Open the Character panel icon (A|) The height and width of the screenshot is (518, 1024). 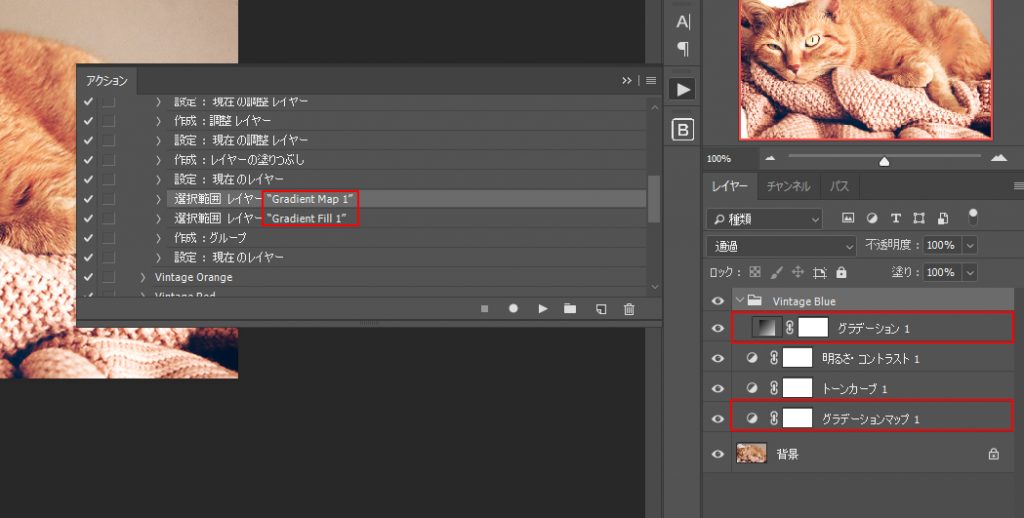682,22
